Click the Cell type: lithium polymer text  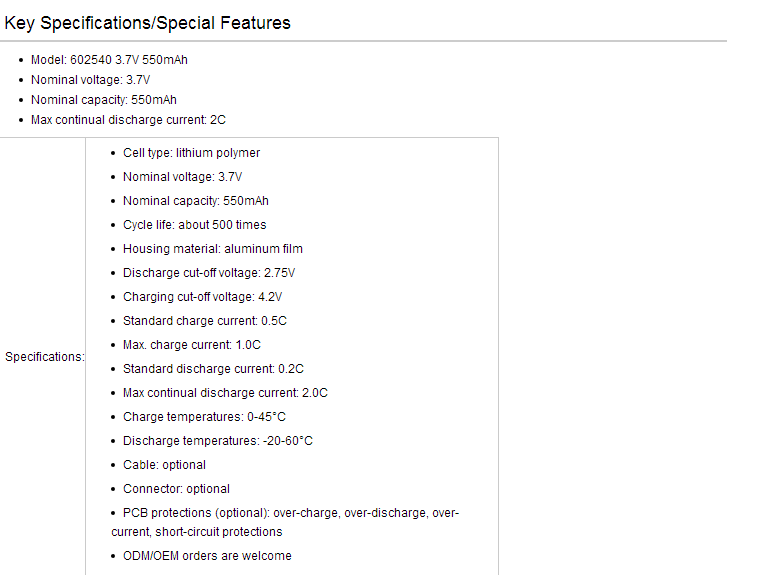(x=192, y=153)
